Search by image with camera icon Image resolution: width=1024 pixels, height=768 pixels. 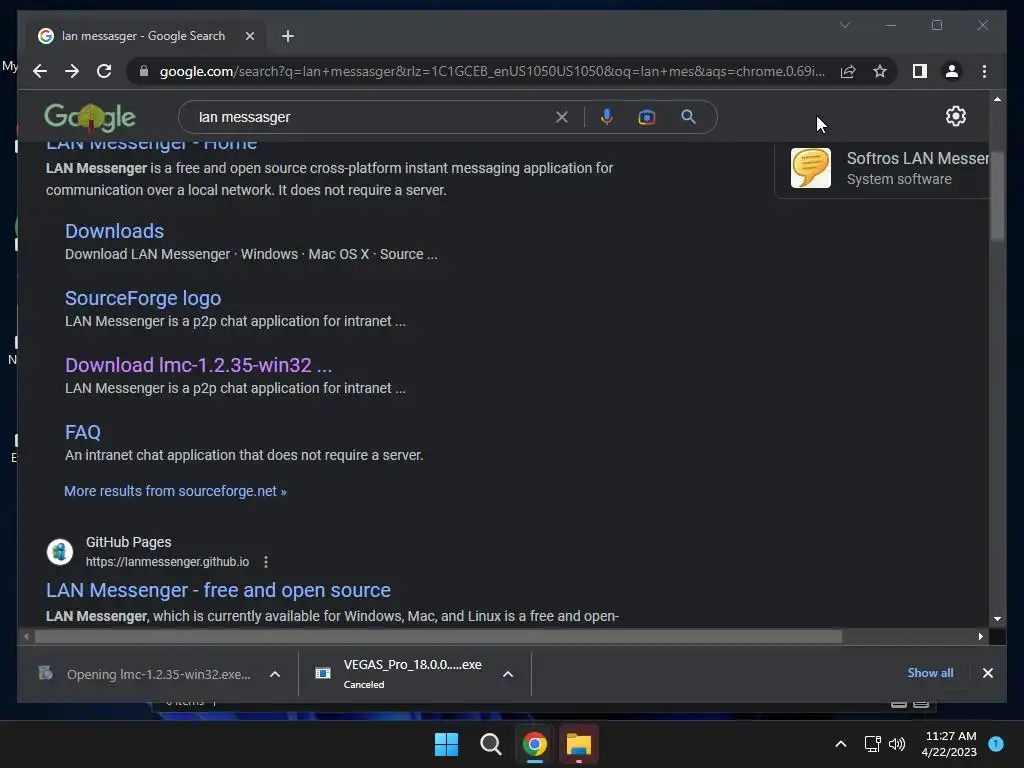point(647,117)
